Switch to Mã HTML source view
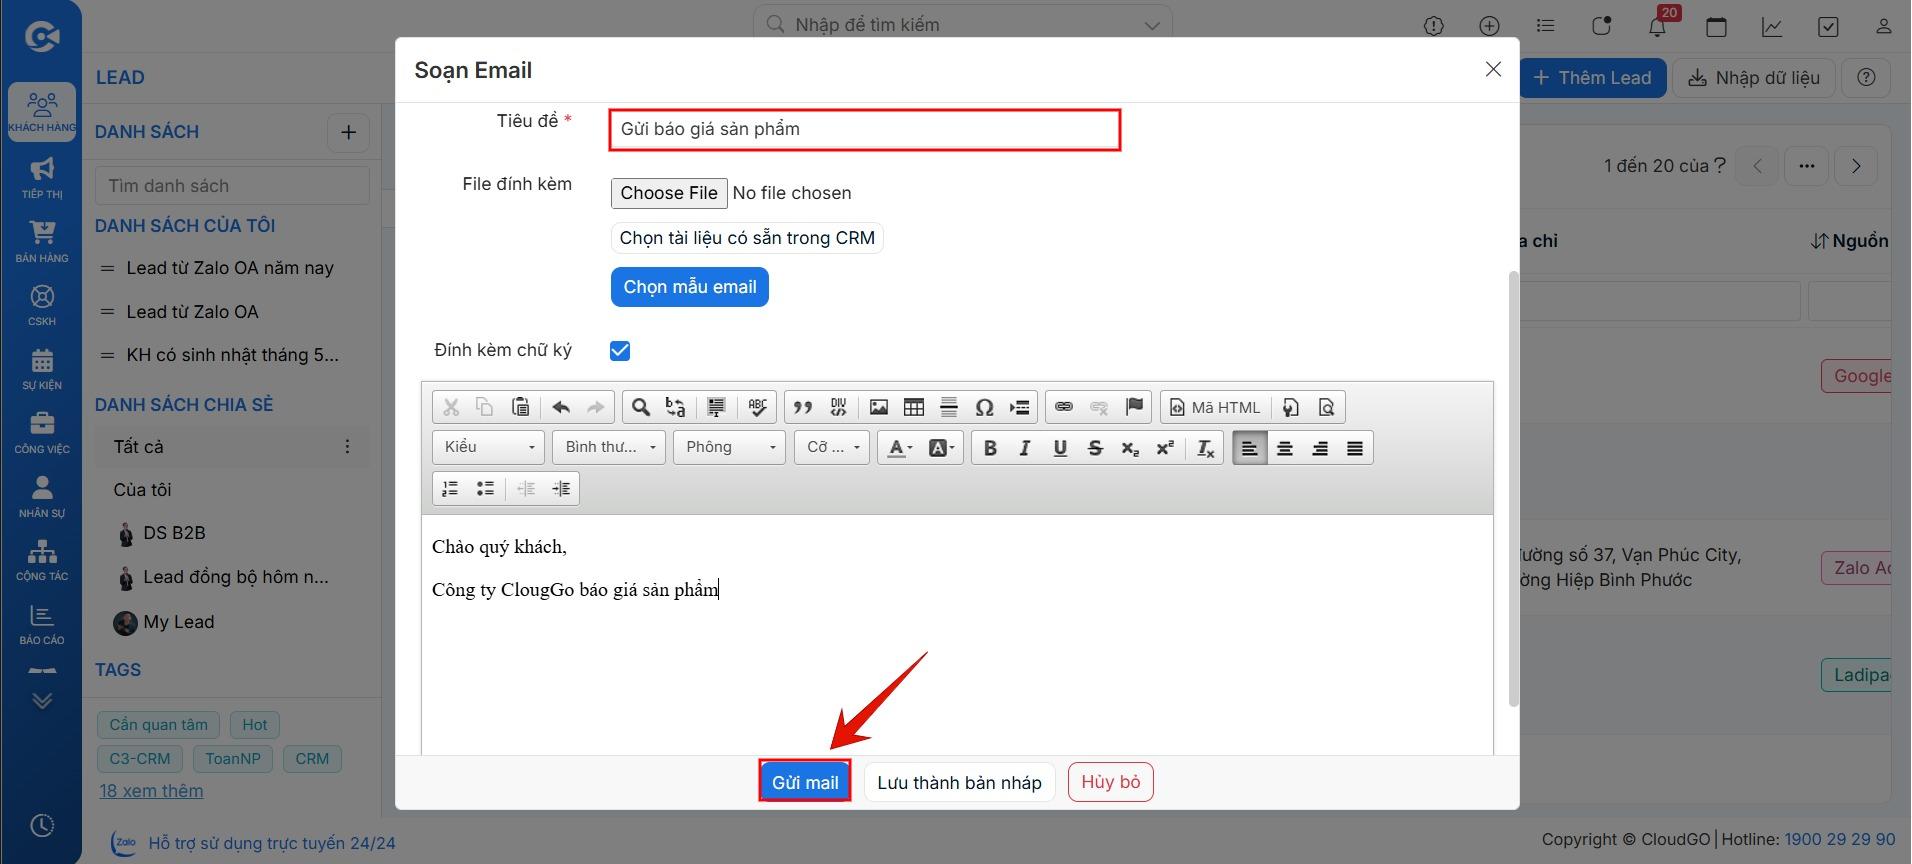1912x864 pixels. (x=1215, y=407)
